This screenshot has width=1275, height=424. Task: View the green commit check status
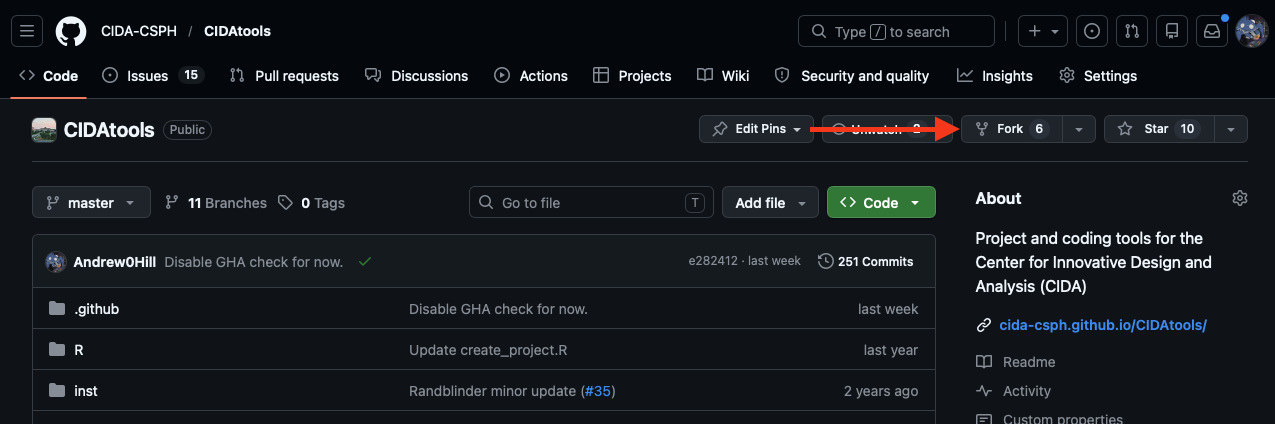[365, 261]
